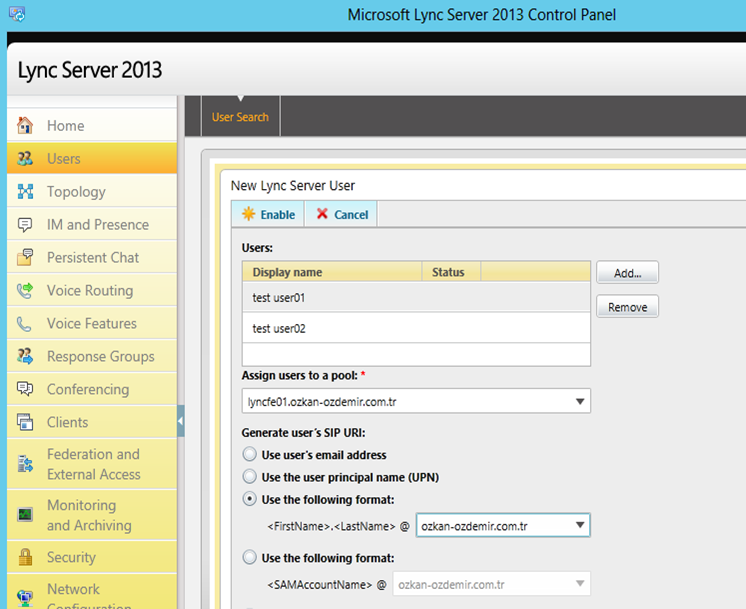This screenshot has height=609, width=746.
Task: Click the orange Enable star icon
Action: tap(248, 214)
